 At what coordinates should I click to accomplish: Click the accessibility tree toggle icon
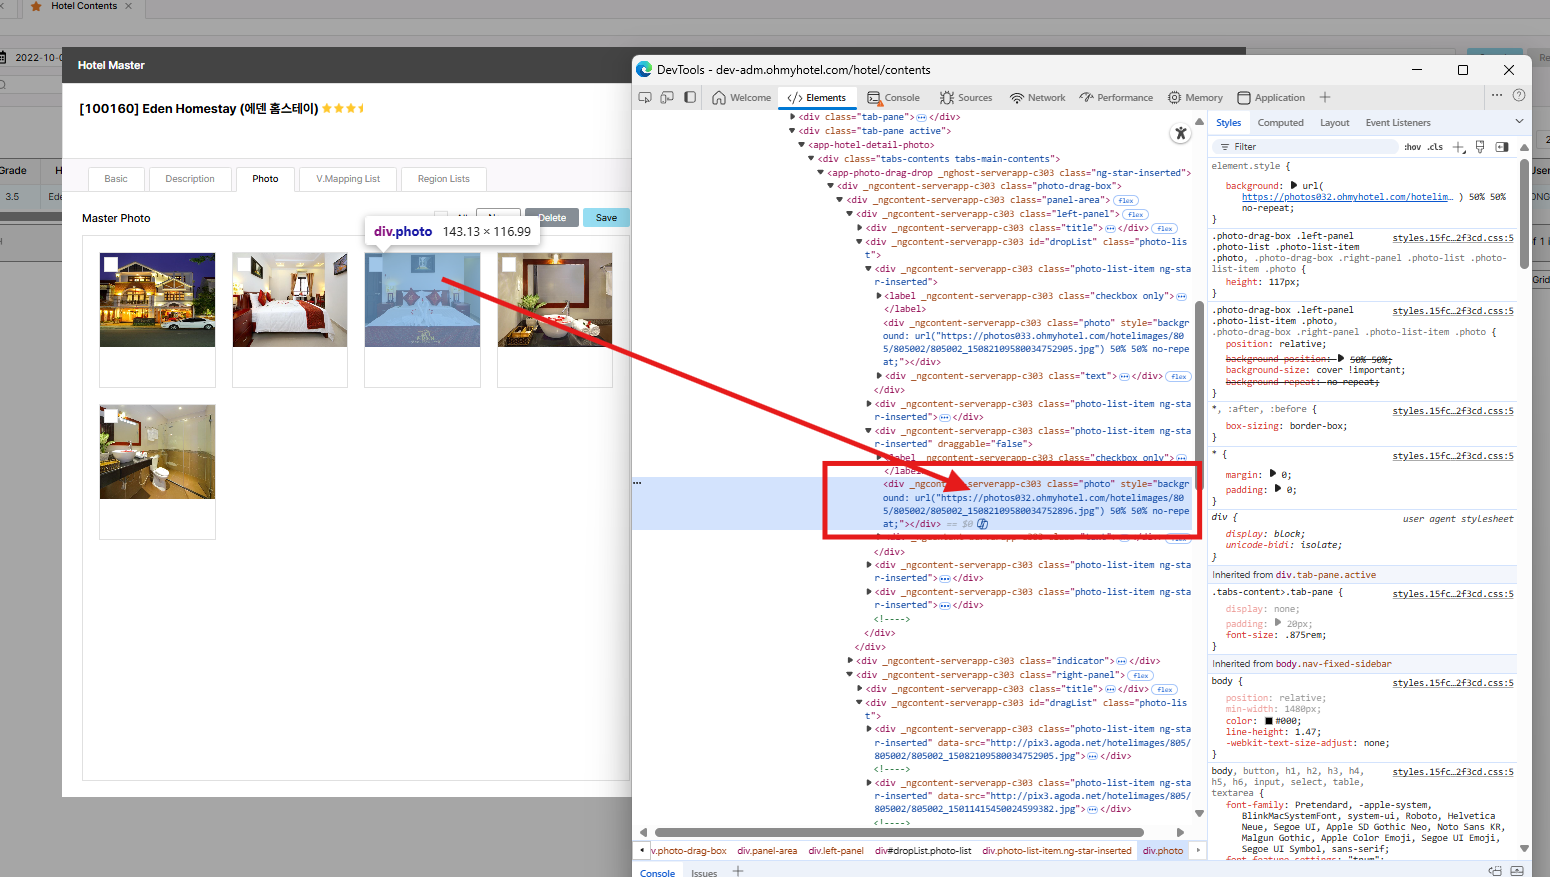(1180, 133)
